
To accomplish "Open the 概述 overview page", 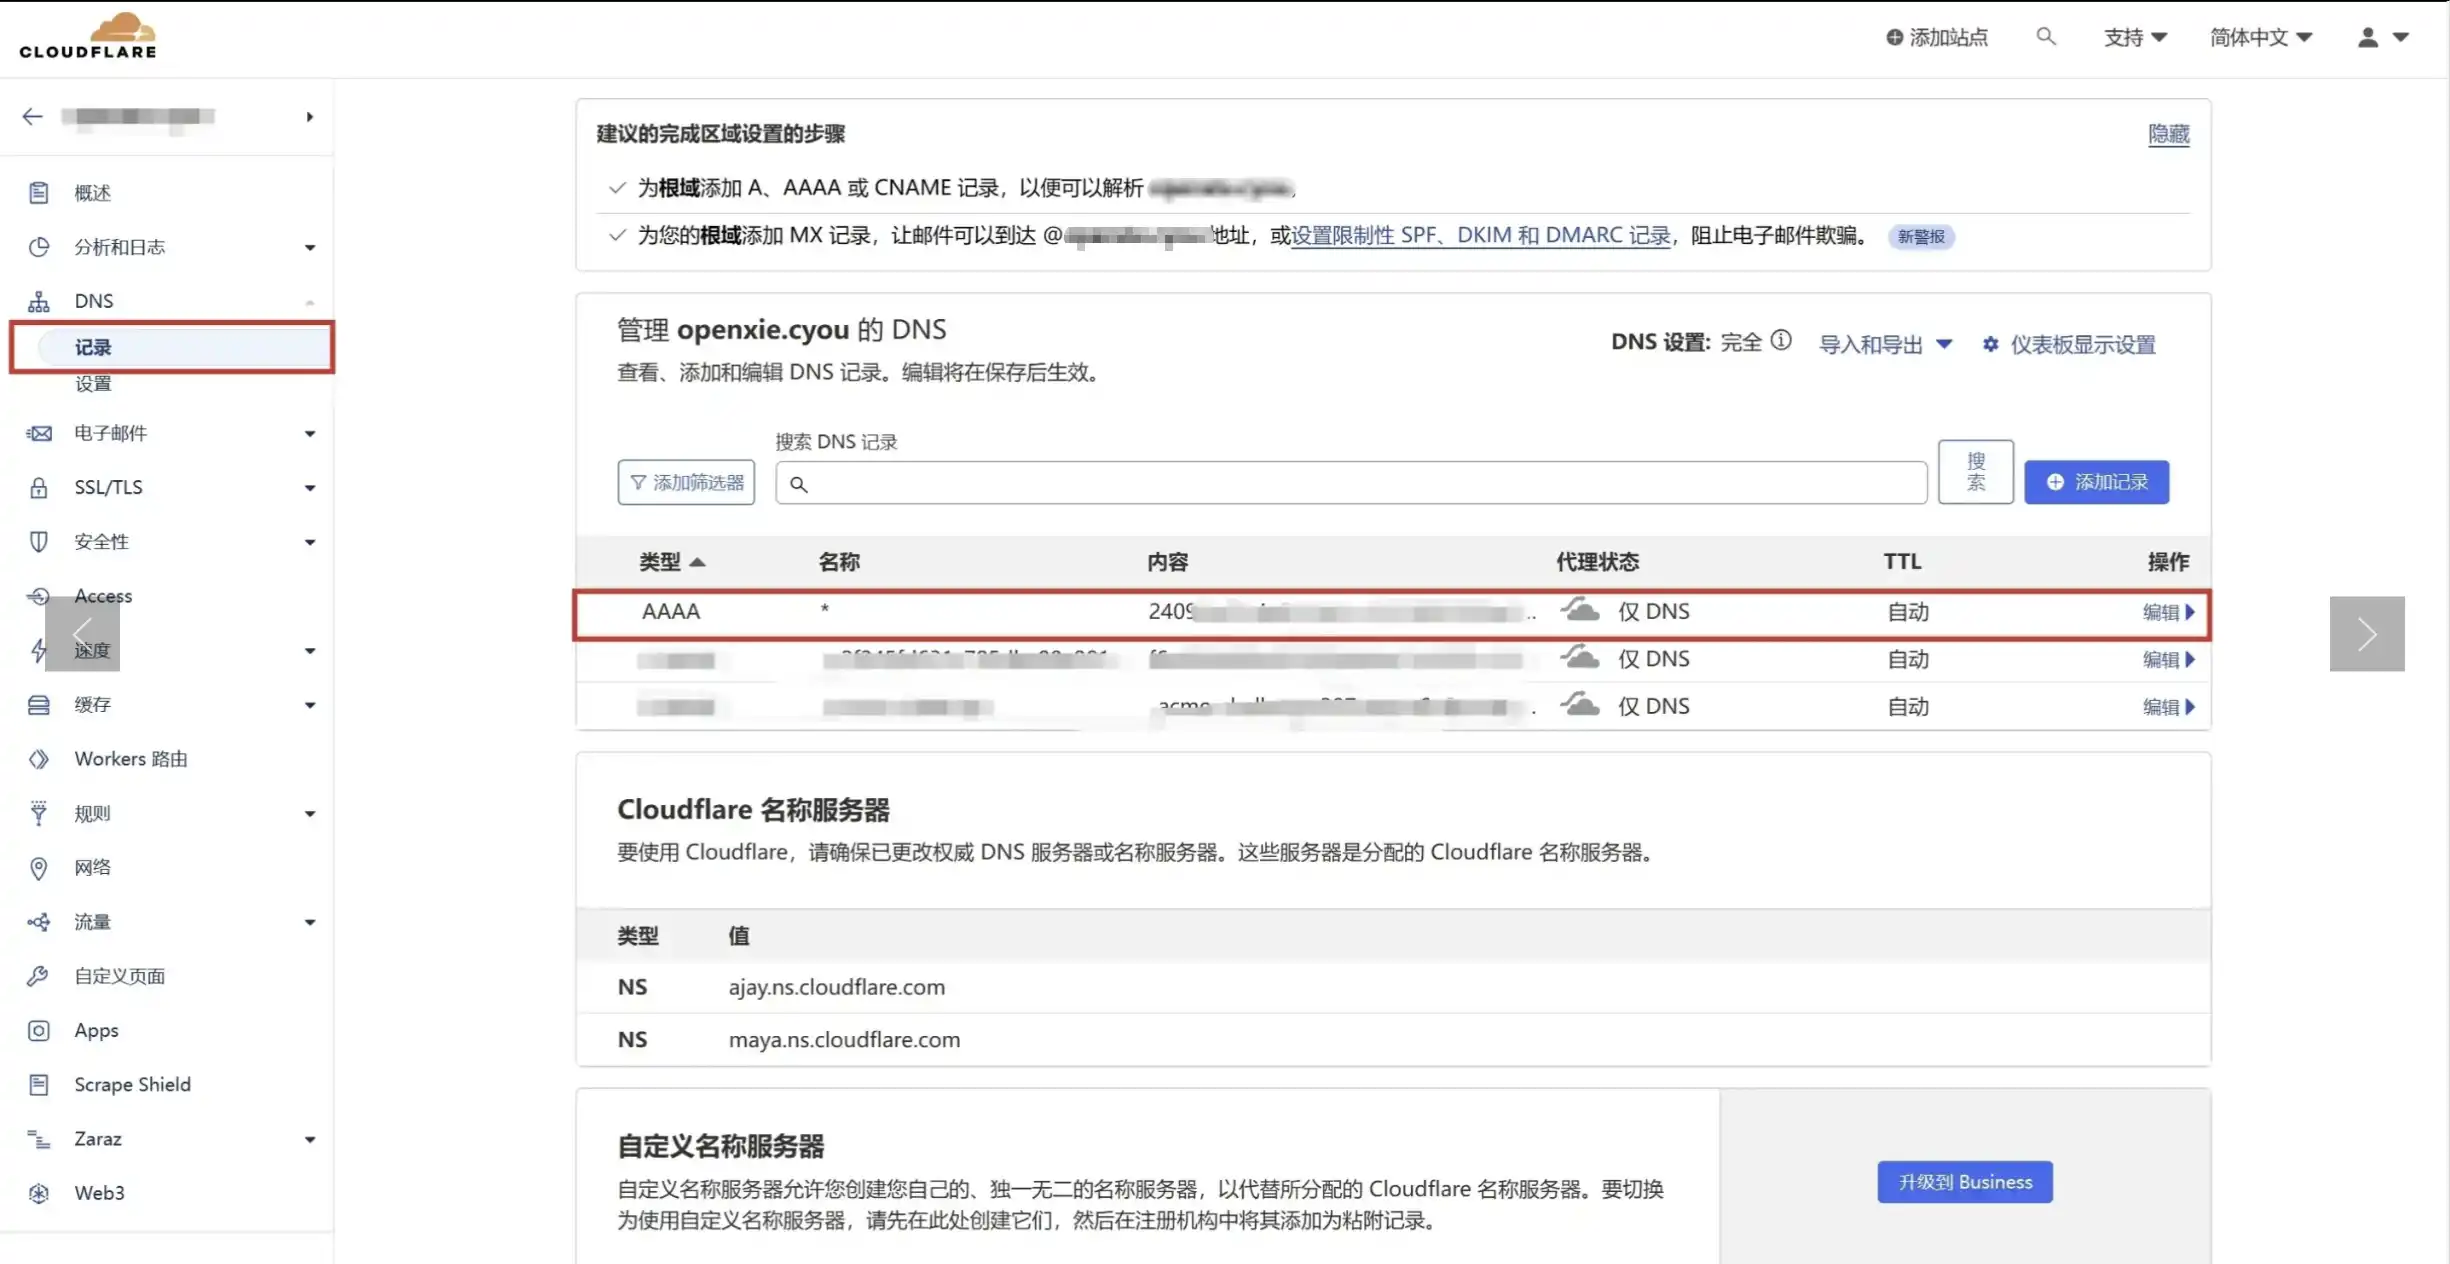I will (92, 193).
